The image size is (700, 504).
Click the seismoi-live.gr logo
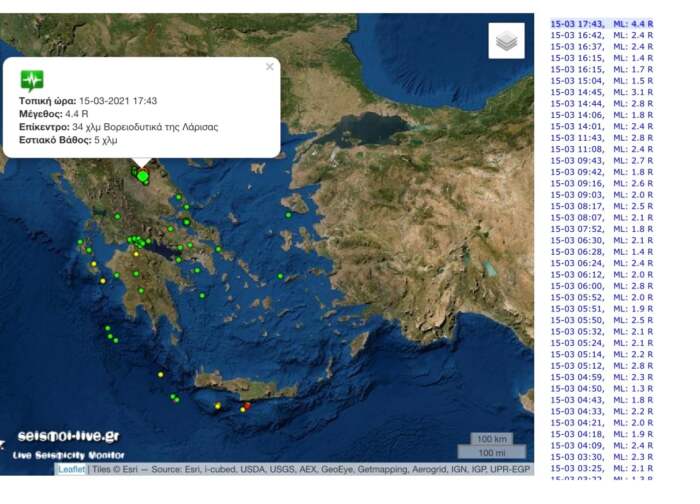coord(68,438)
